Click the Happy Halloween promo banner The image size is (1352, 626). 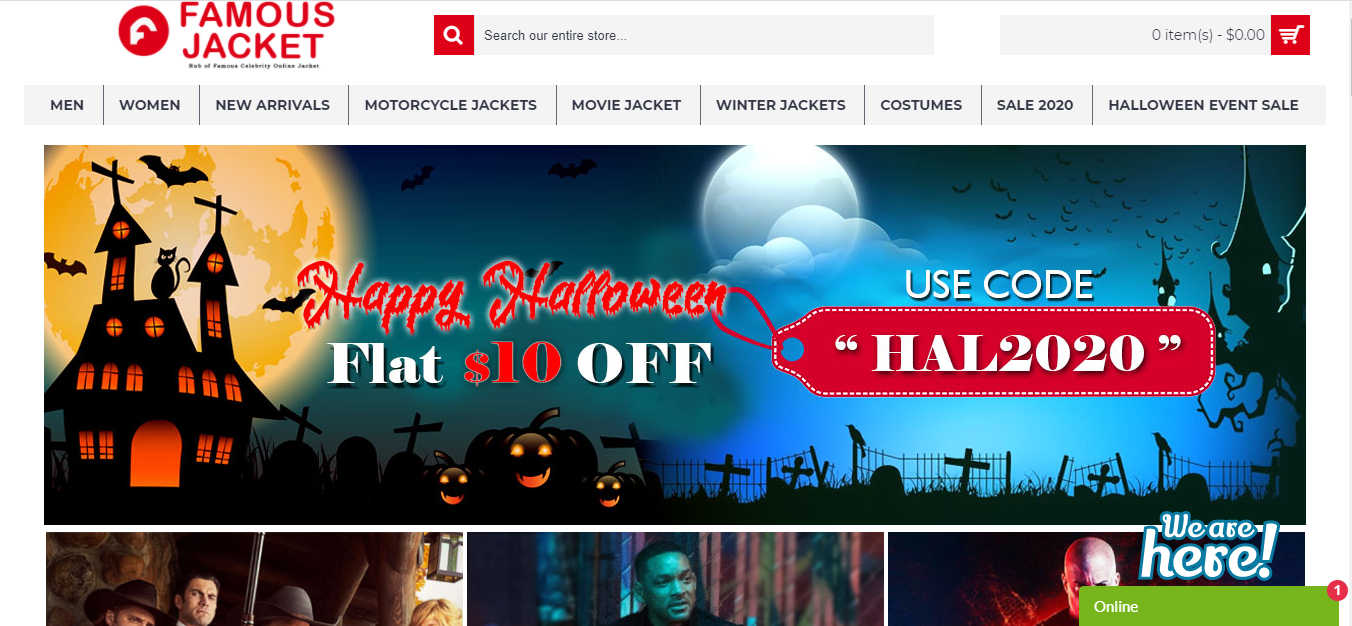[675, 335]
